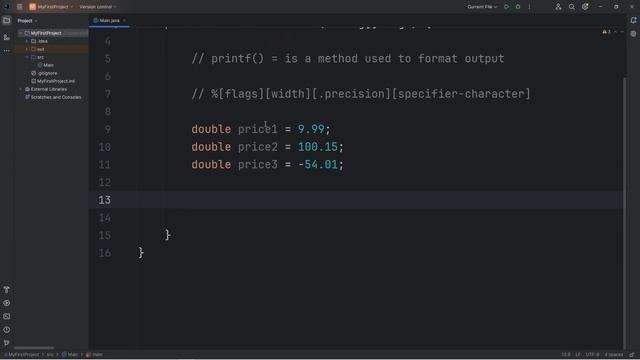Select the .gitignore file

coord(44,73)
